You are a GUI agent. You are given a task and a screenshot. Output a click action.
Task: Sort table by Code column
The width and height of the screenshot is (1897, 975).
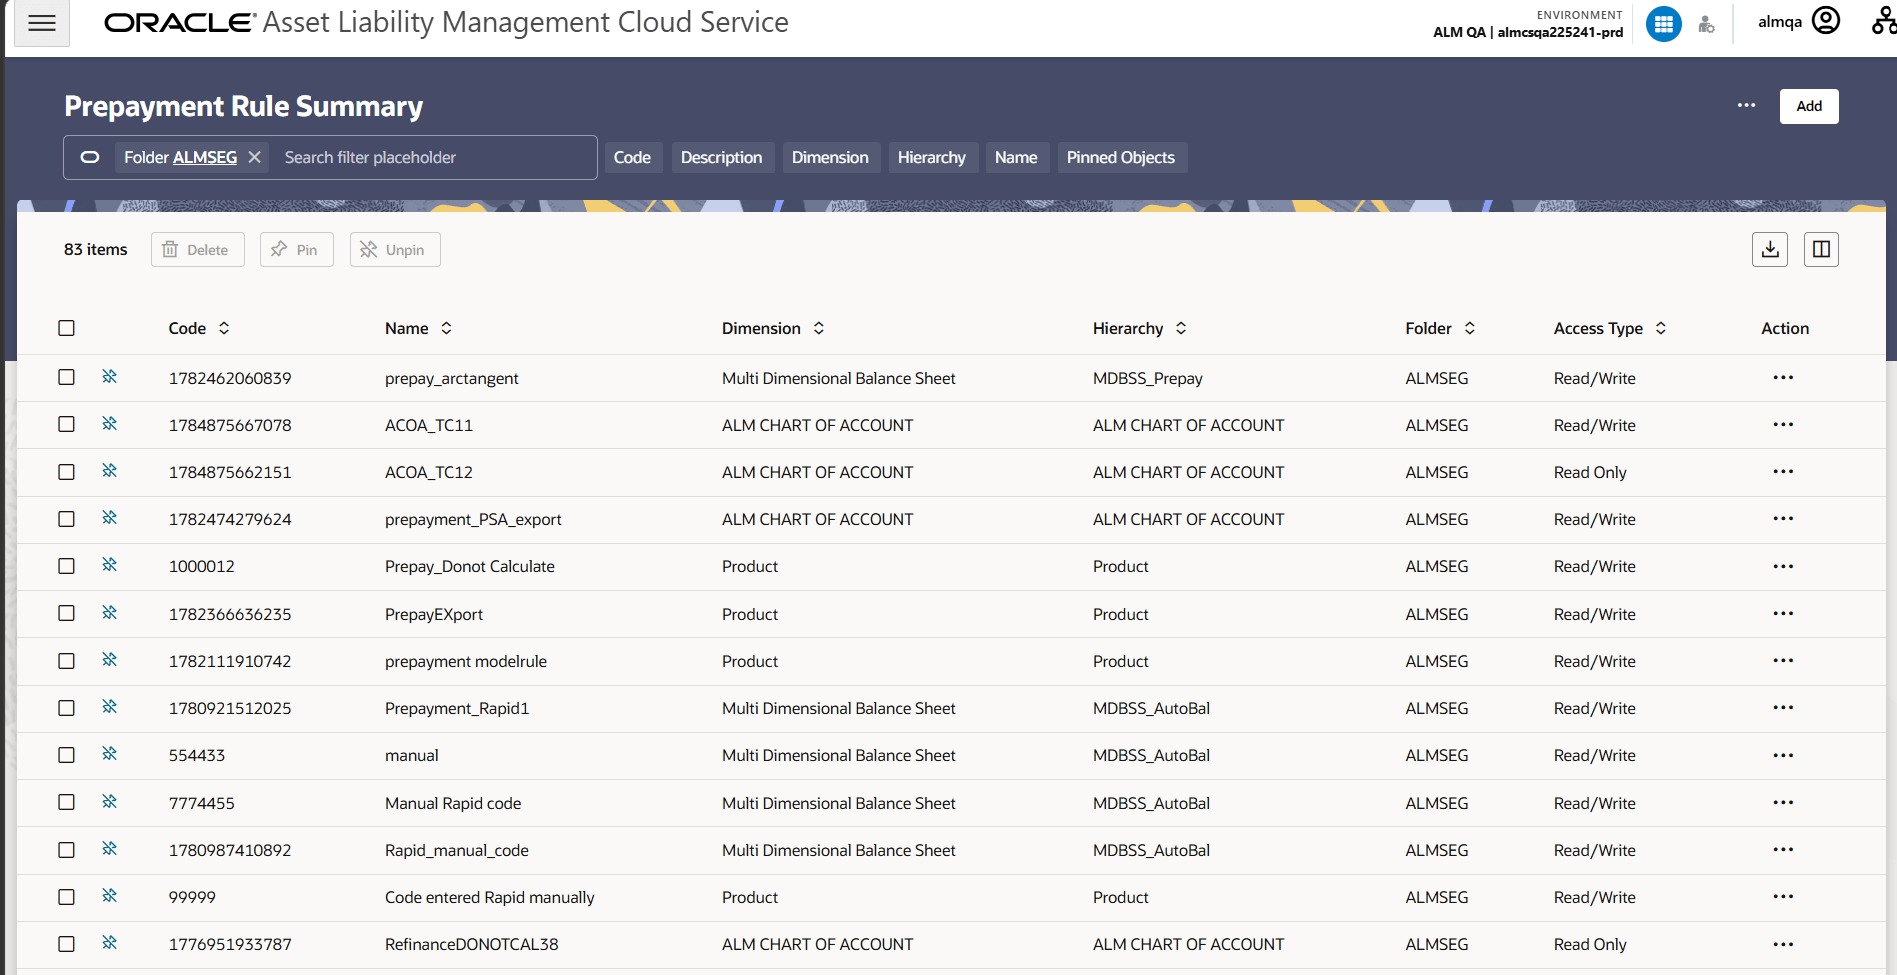224,328
